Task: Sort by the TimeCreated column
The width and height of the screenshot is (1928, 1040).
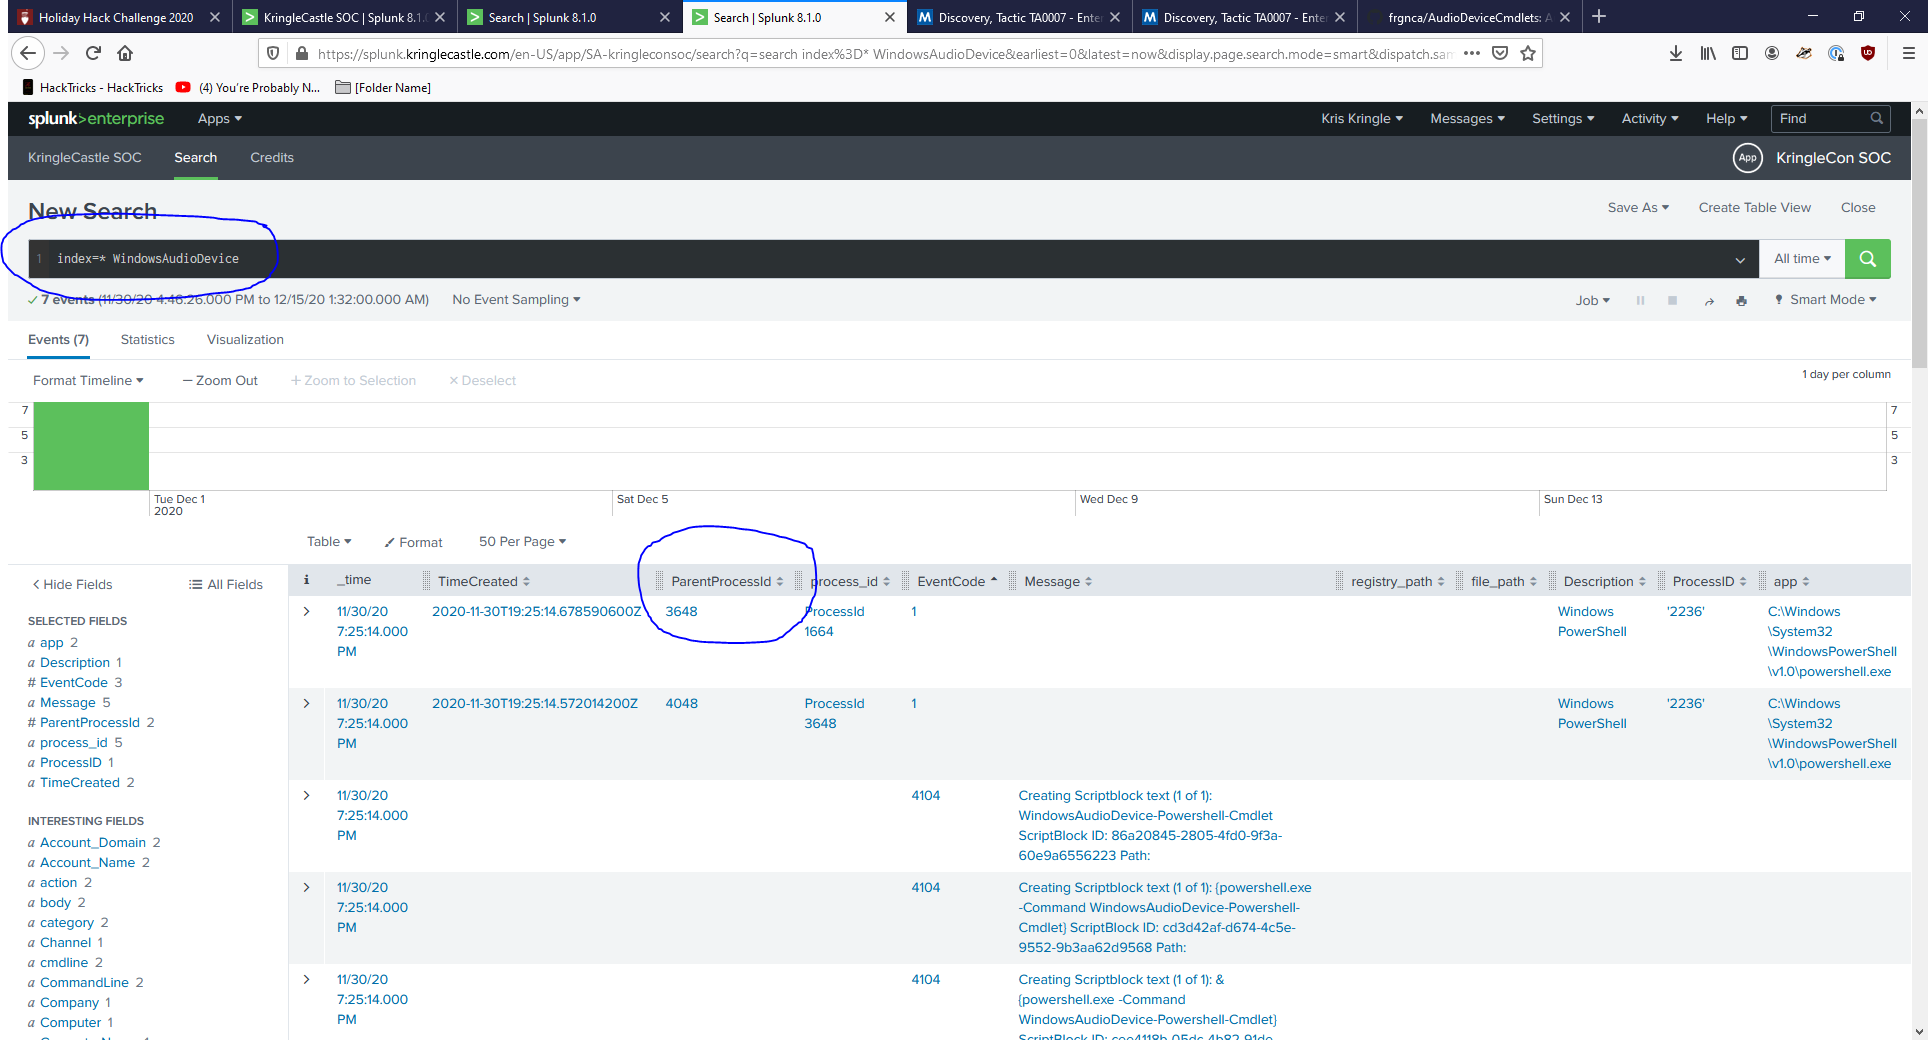Action: pyautogui.click(x=484, y=582)
